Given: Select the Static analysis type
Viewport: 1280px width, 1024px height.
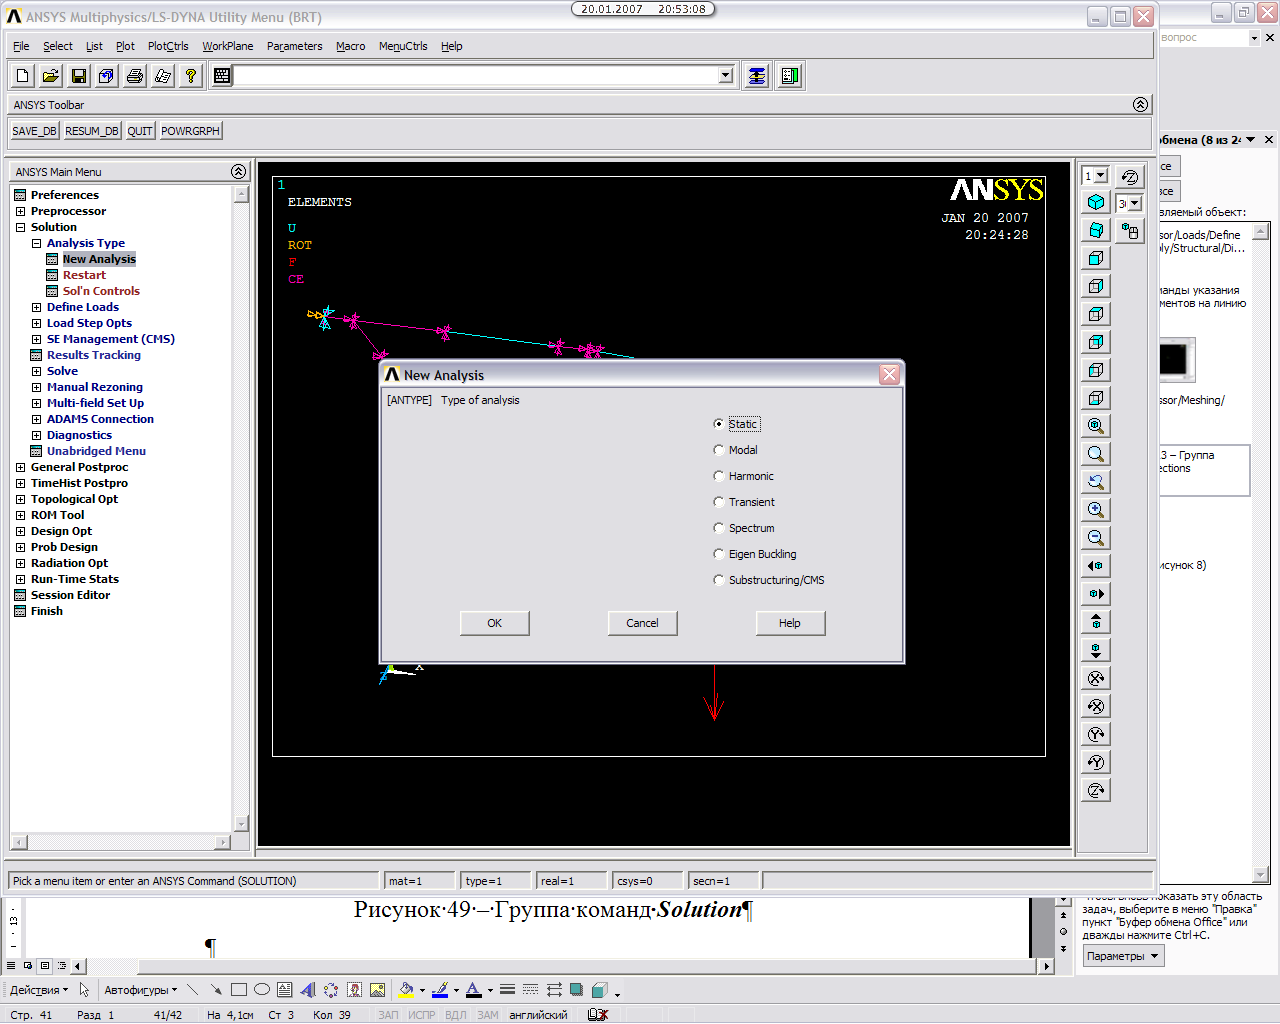Looking at the screenshot, I should point(718,424).
